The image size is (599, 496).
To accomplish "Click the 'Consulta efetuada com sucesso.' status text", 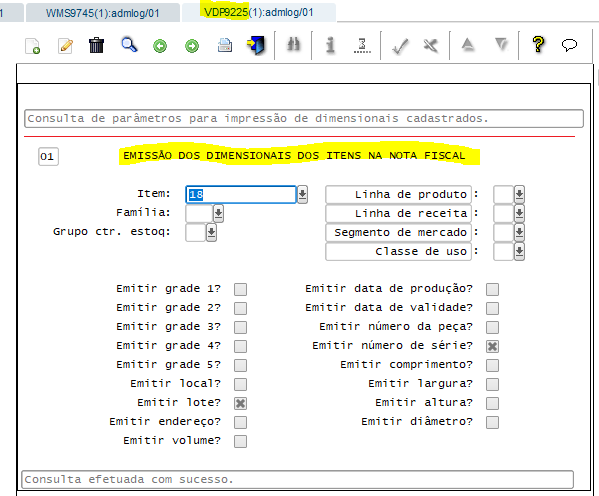I will (x=129, y=479).
